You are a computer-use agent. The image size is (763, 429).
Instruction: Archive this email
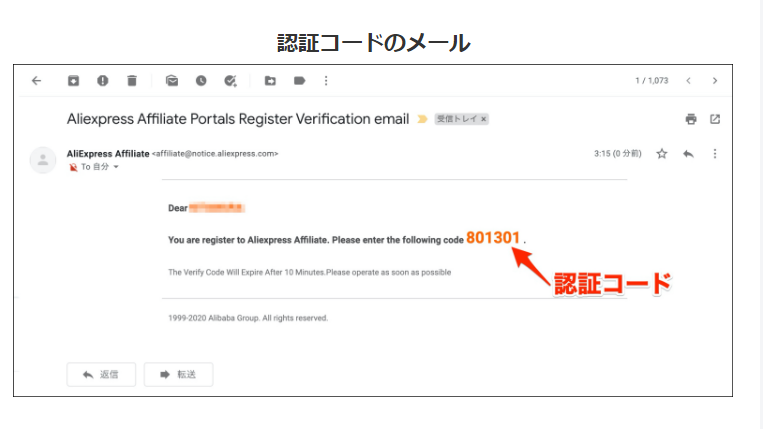pos(73,81)
